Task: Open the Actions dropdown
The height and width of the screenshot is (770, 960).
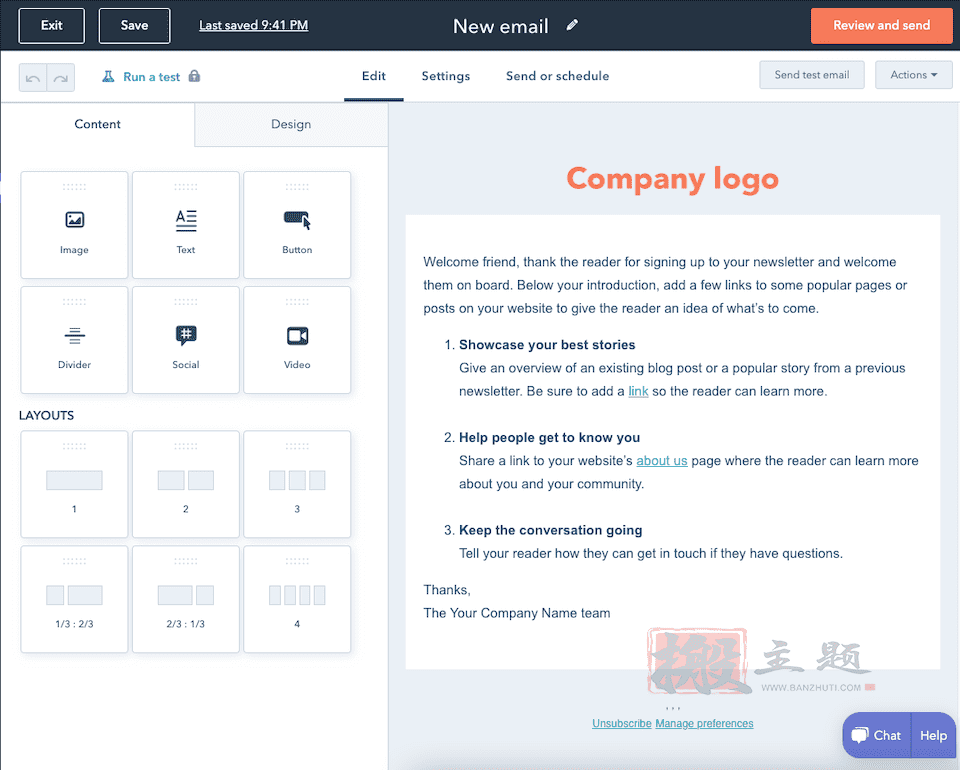Action: [913, 75]
